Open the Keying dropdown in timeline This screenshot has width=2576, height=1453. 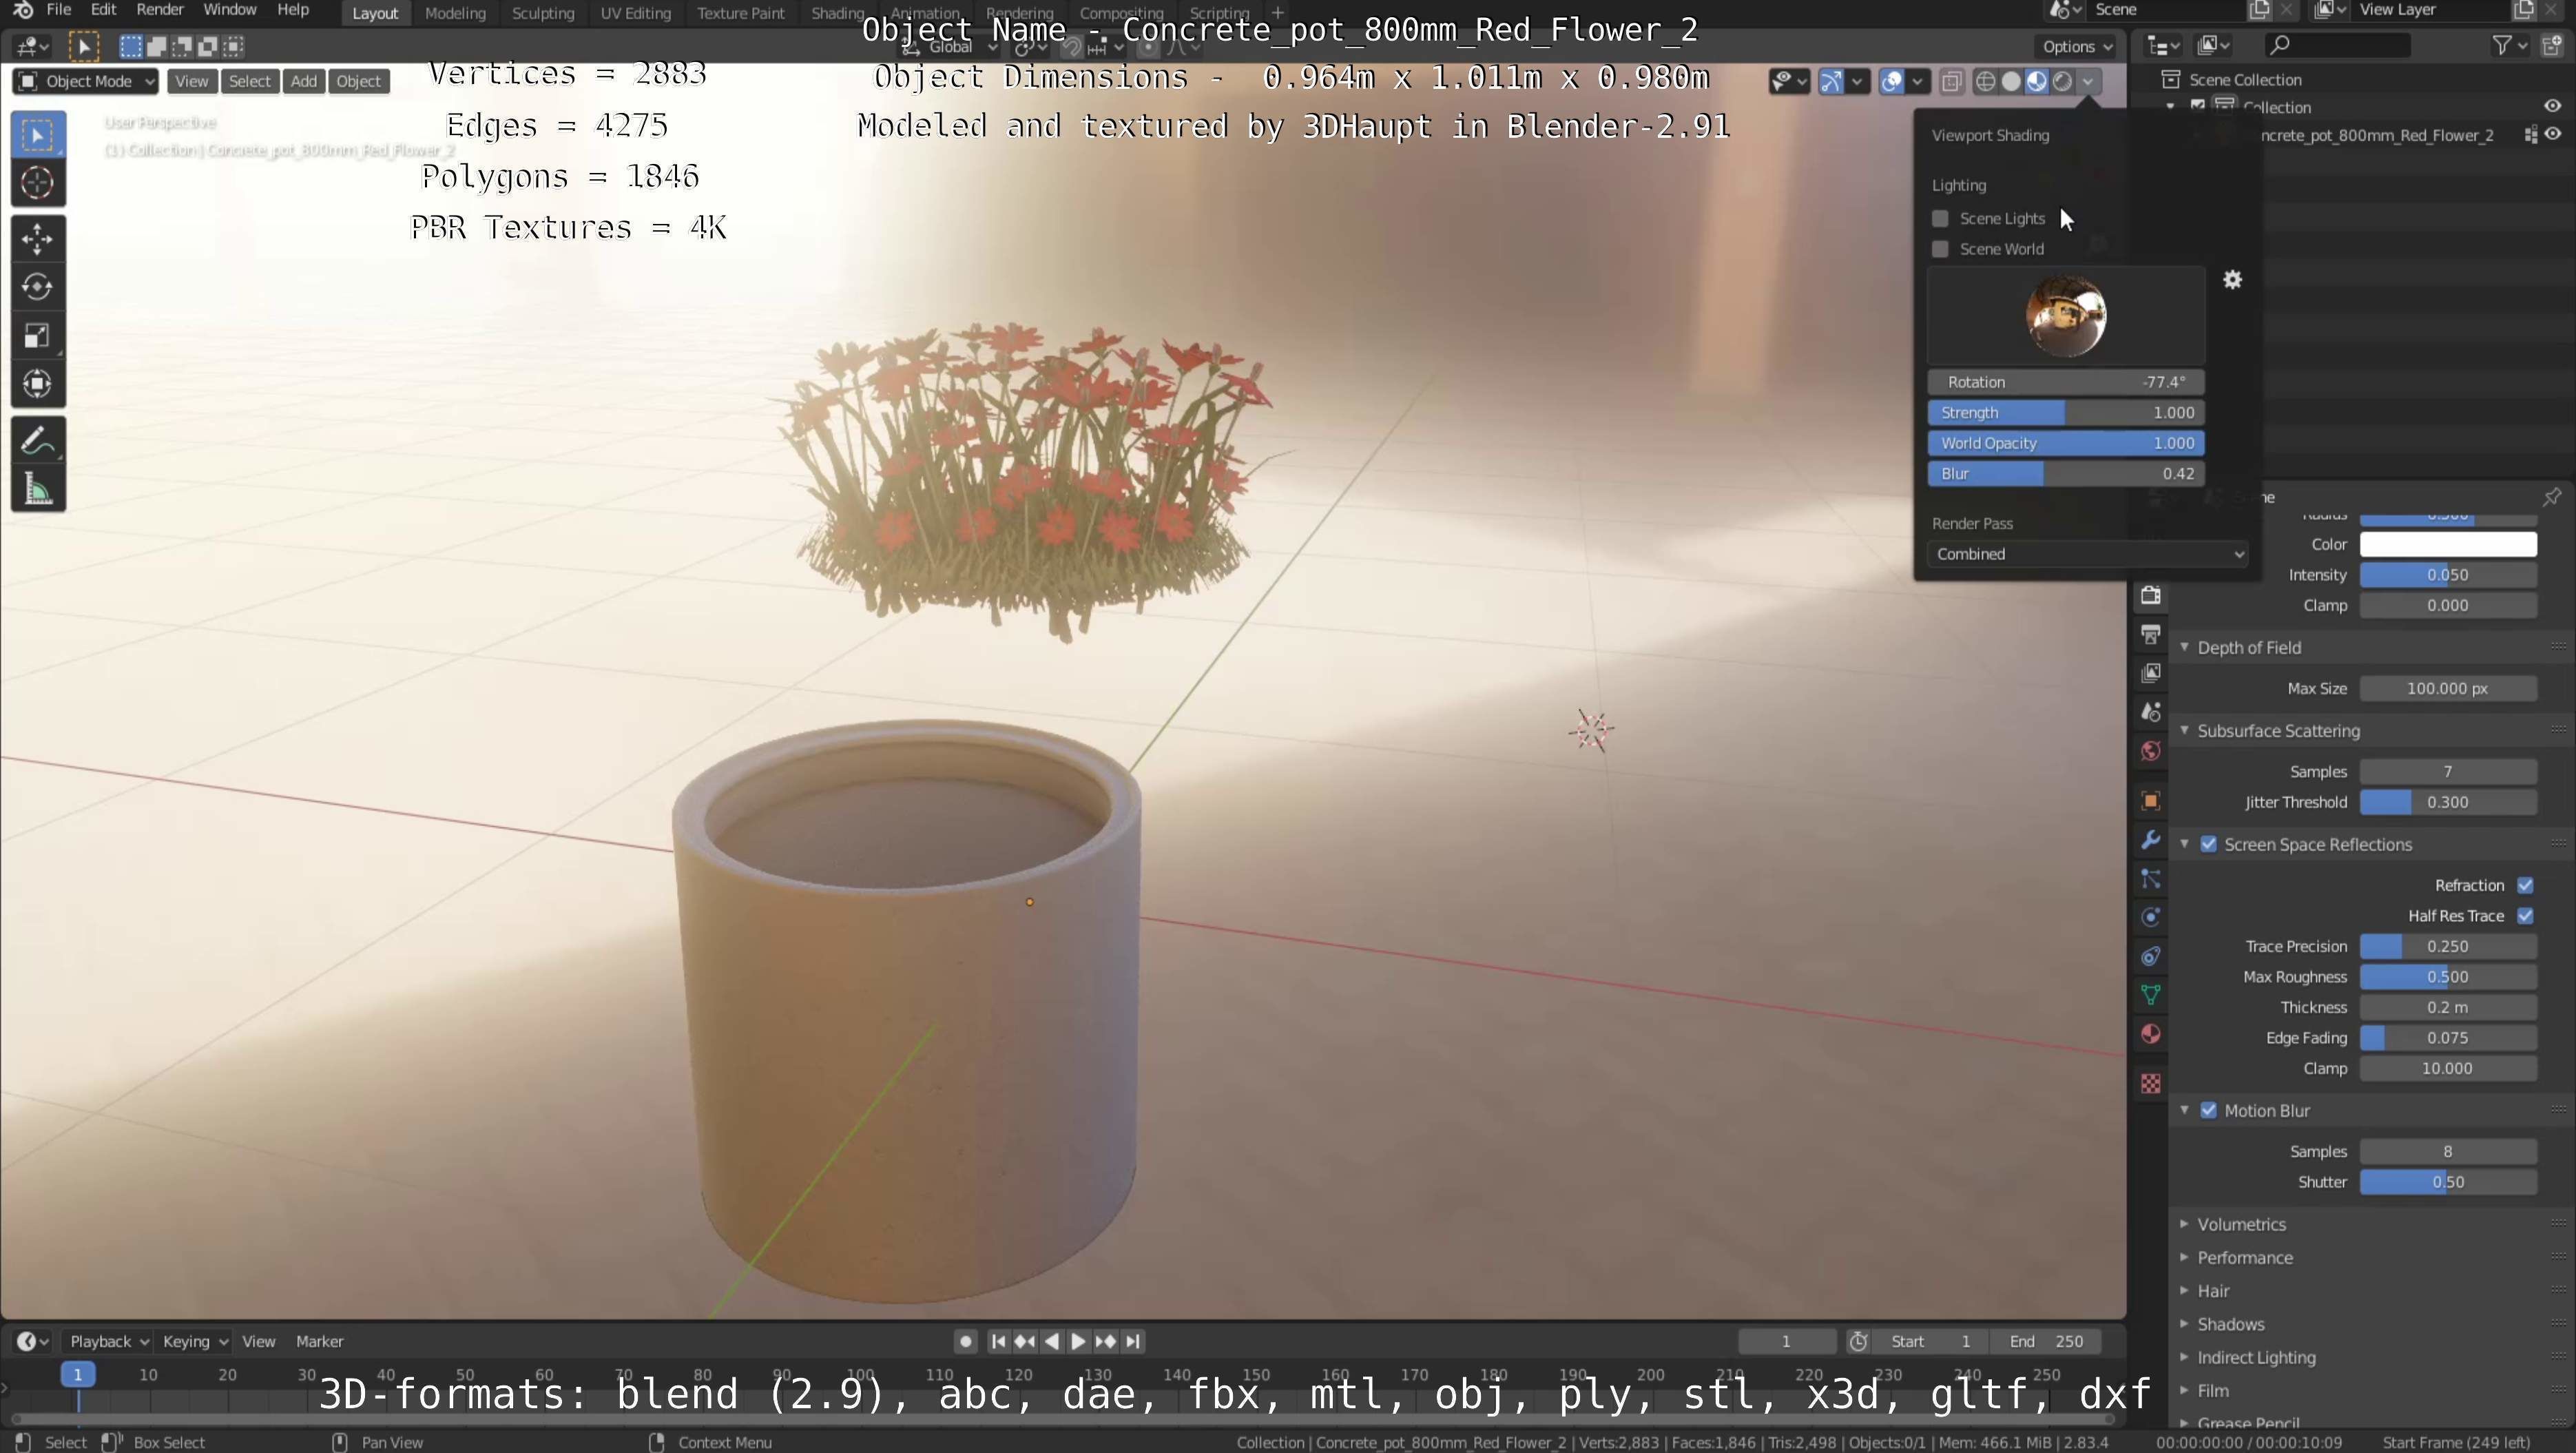coord(195,1342)
